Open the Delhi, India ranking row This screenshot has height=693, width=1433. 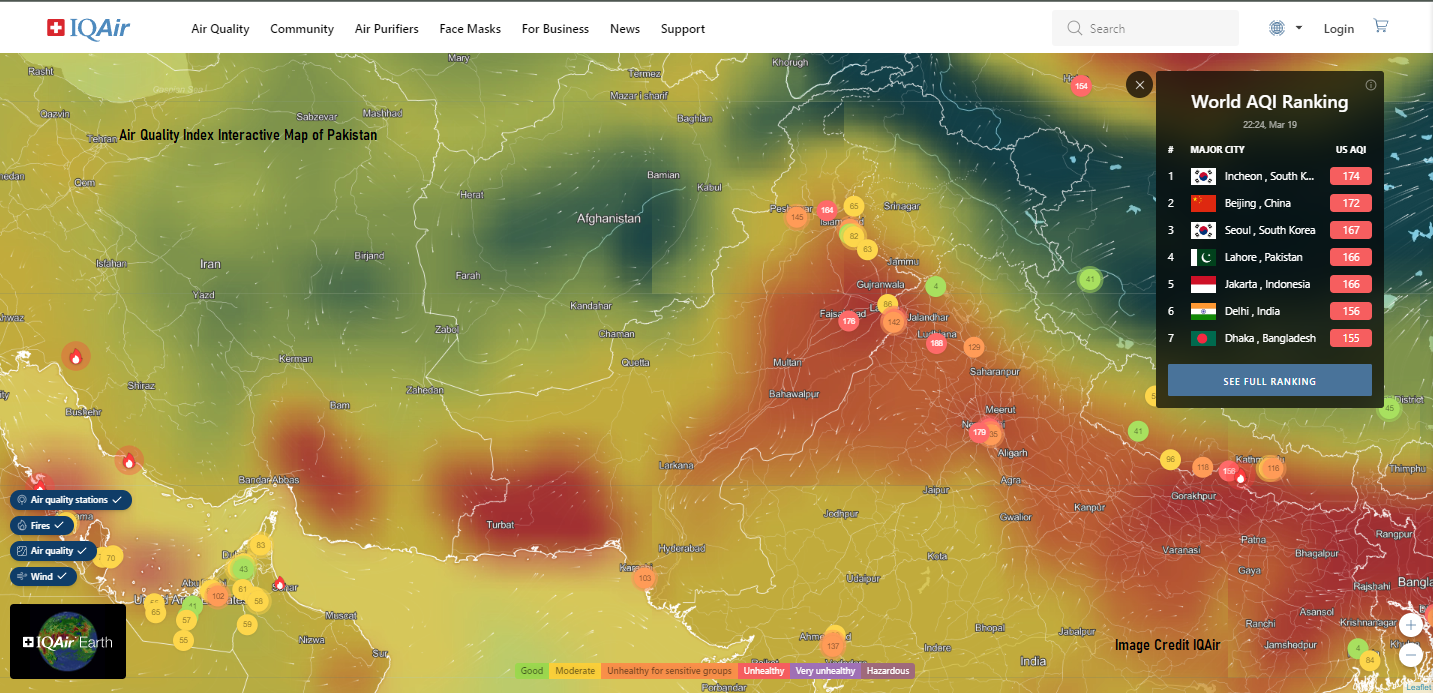point(1270,311)
